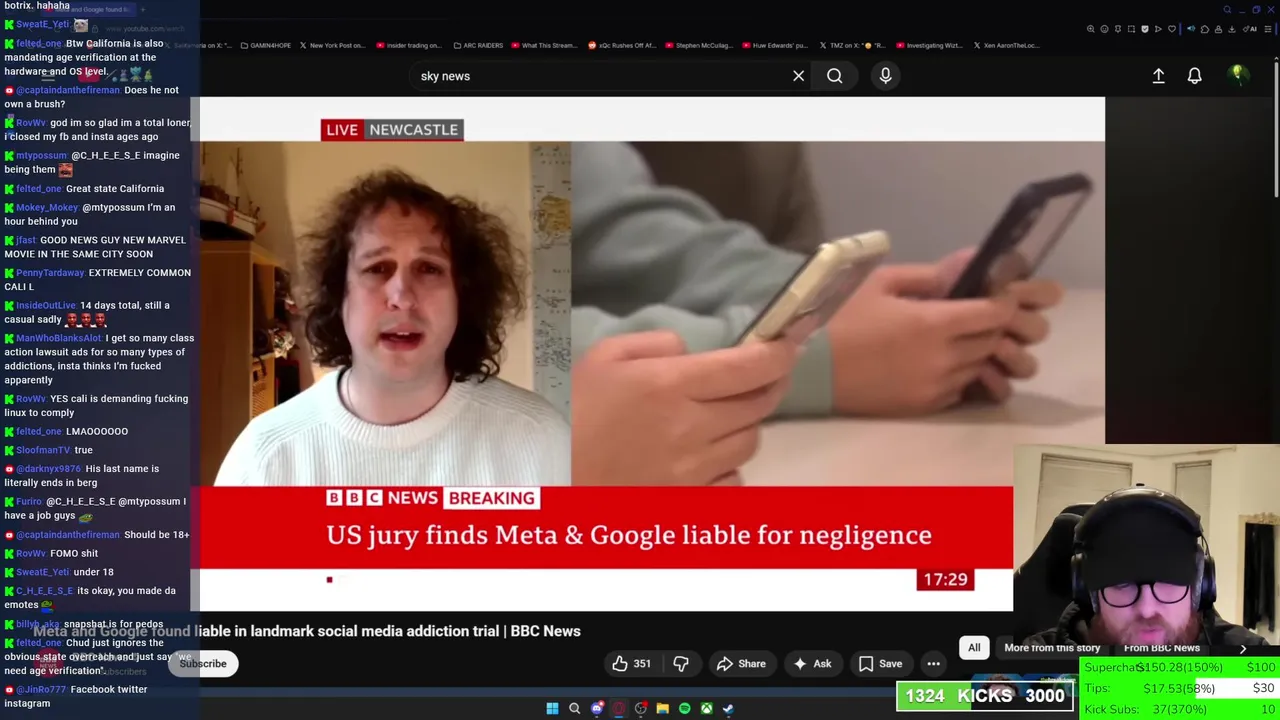1280x720 pixels.
Task: Take a snapshot with the capture icon
Action: pyautogui.click(x=1131, y=29)
